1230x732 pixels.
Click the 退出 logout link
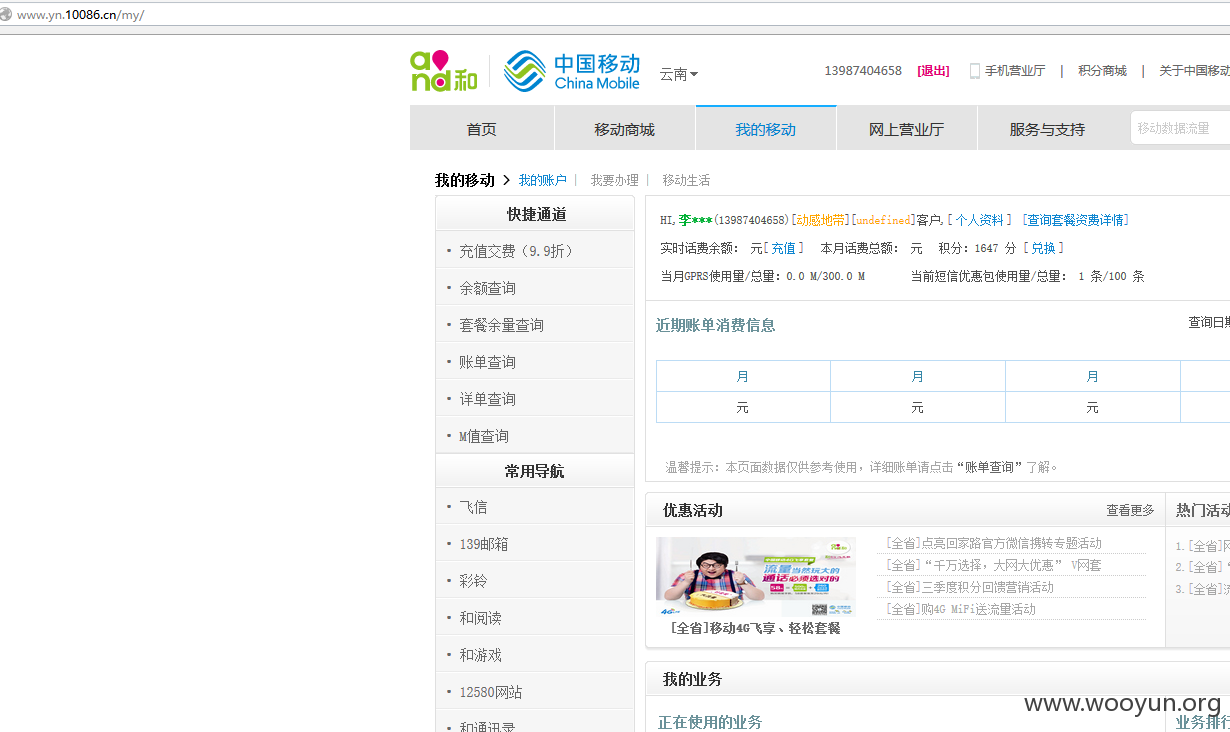coord(933,71)
